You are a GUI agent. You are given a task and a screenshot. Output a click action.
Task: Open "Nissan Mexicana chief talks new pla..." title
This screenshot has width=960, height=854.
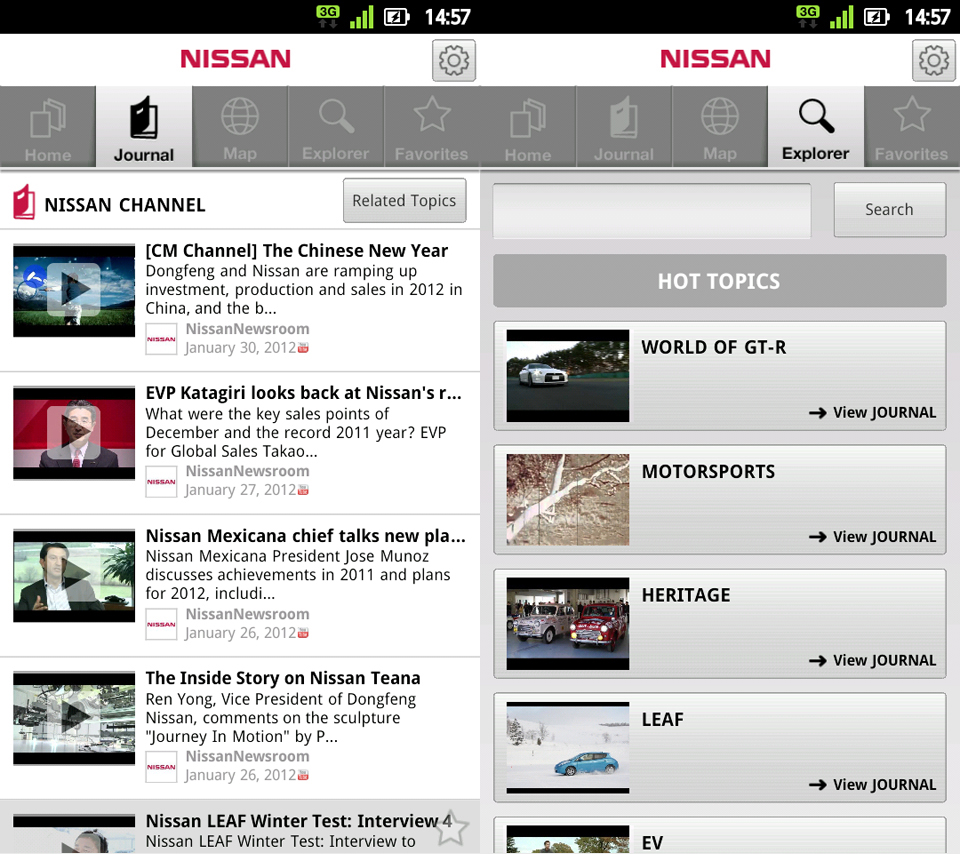[x=306, y=536]
